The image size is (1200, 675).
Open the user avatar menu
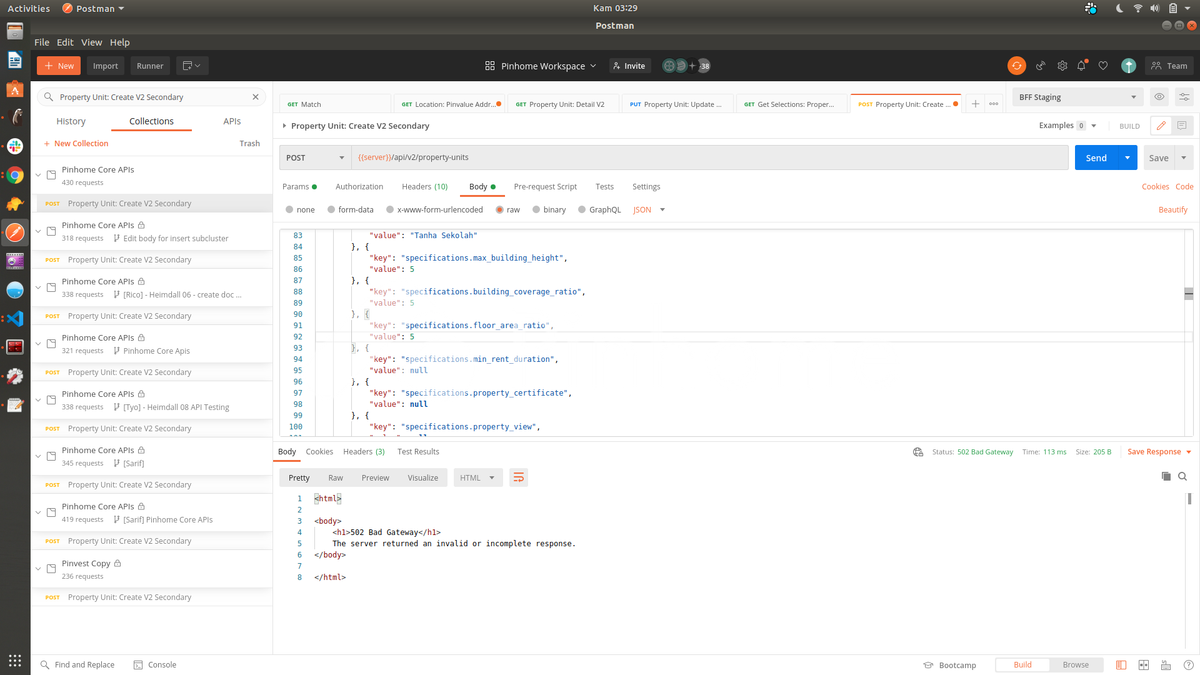coord(1128,66)
